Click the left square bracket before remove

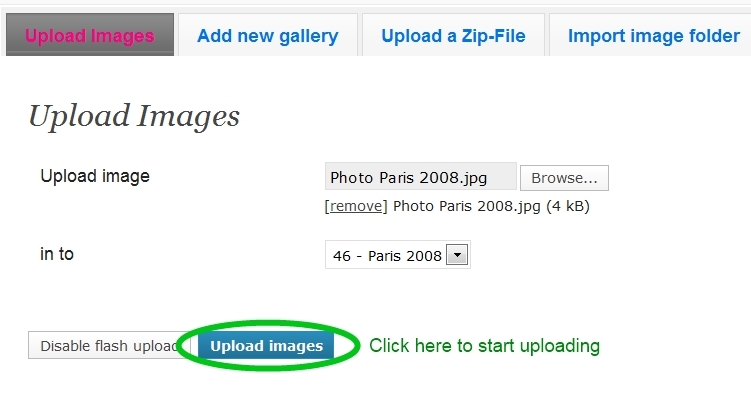(x=327, y=206)
